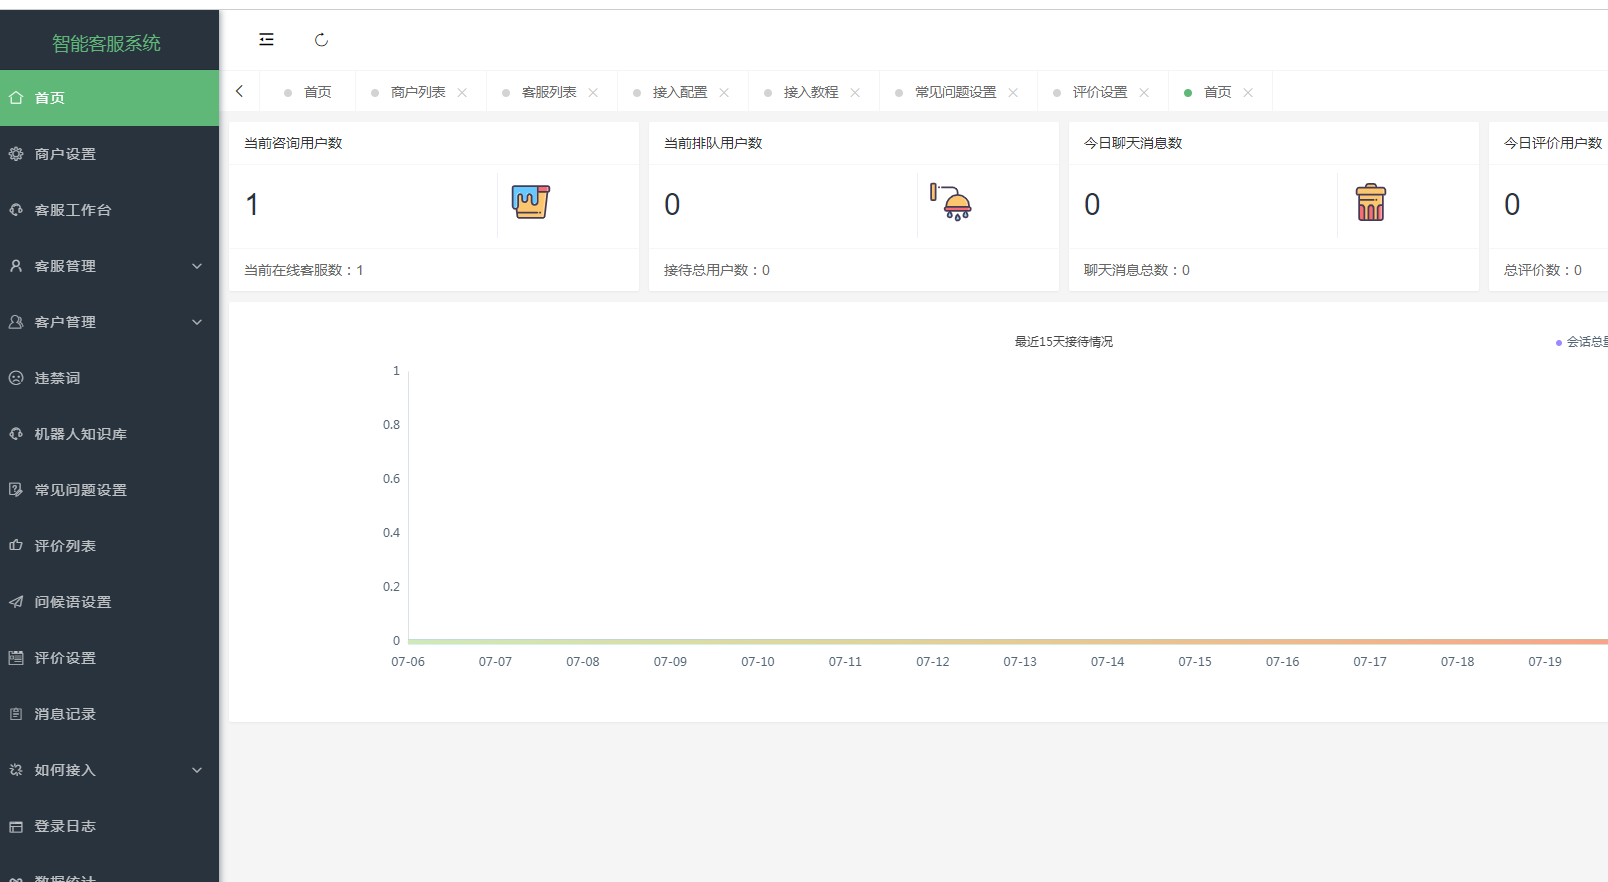Screen dimensions: 1608x882
Task: Click the paint bucket icon in 当前咨询用户数 card
Action: (531, 202)
